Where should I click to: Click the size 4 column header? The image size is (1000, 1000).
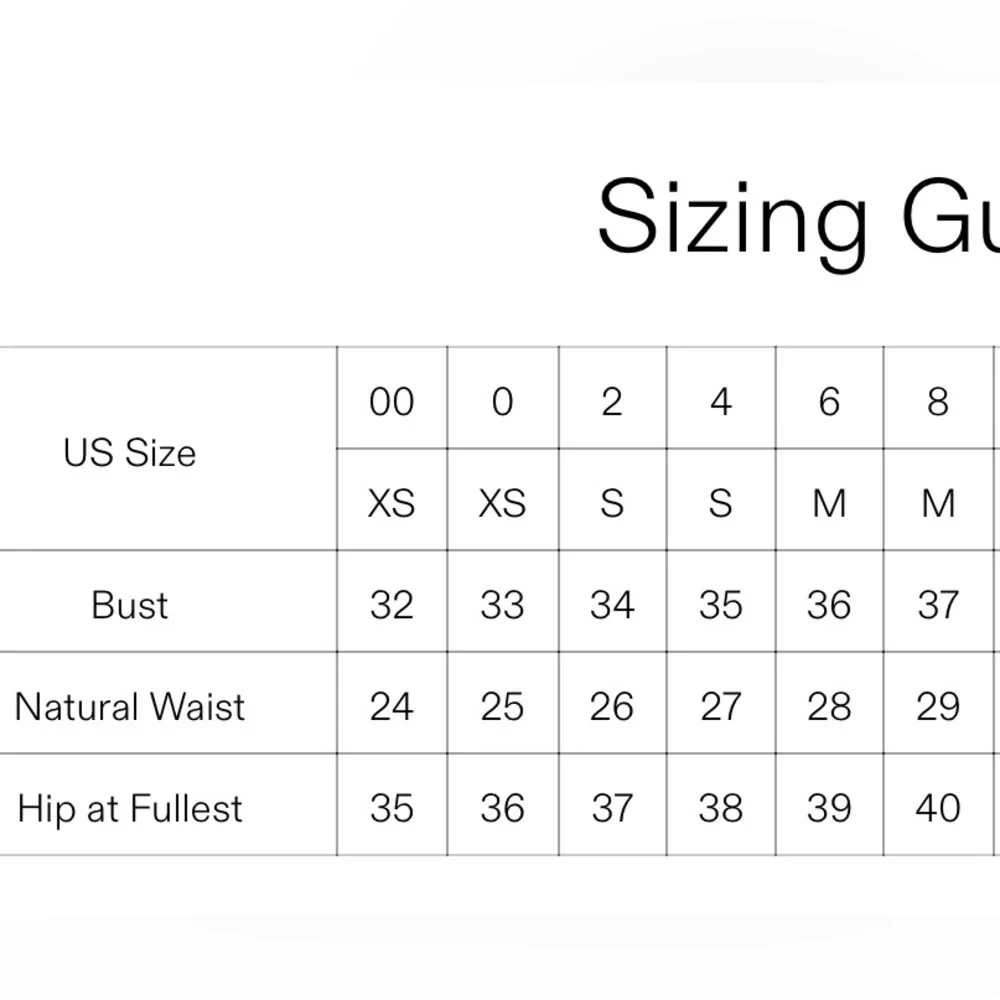click(x=720, y=402)
